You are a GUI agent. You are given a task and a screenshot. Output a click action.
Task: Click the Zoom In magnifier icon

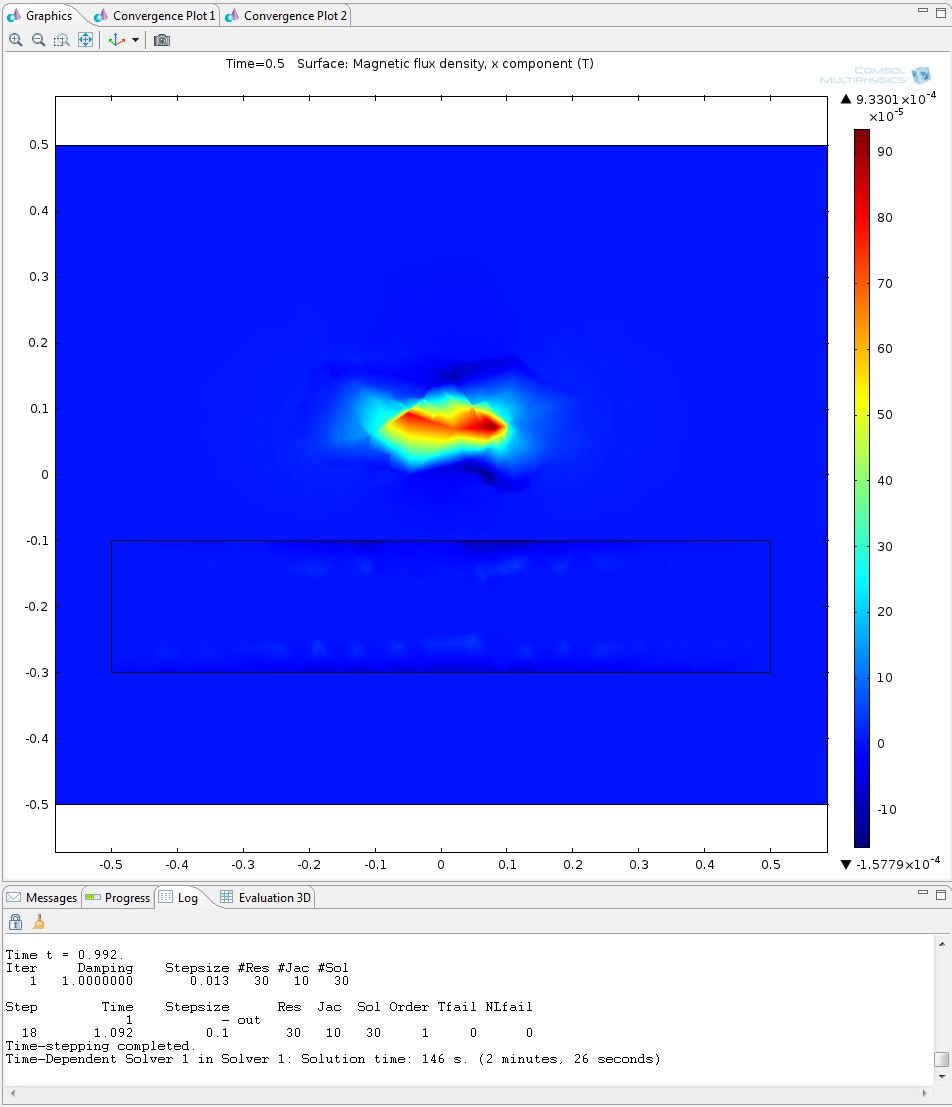[x=16, y=40]
